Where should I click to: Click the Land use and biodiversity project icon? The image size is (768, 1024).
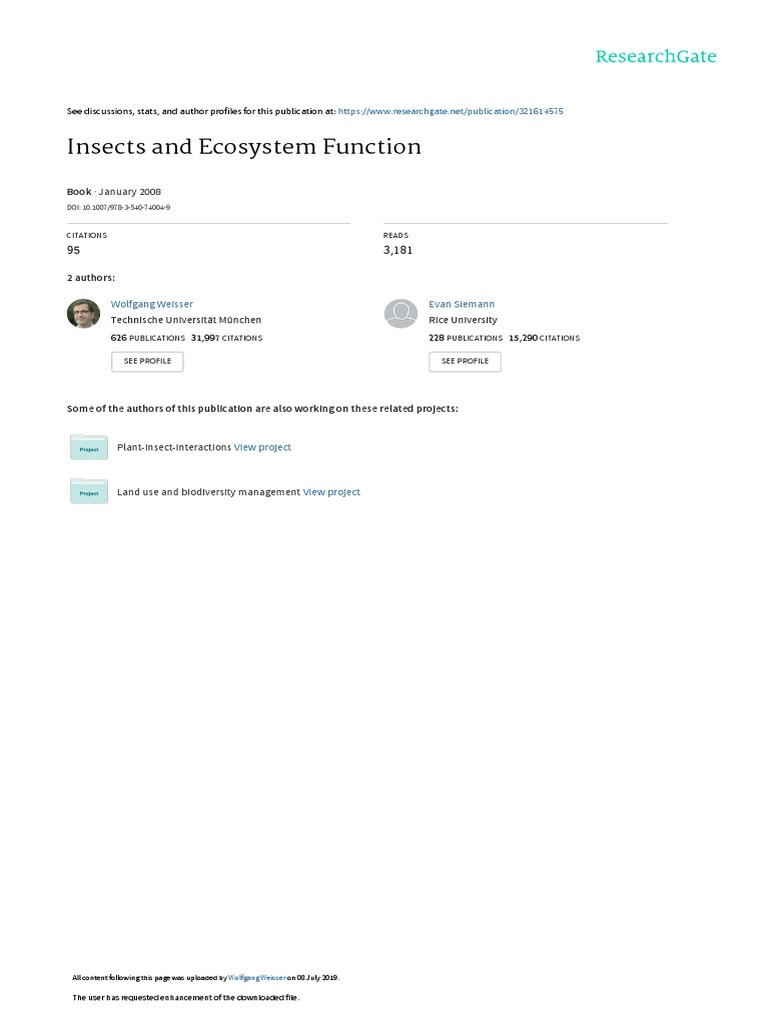89,492
